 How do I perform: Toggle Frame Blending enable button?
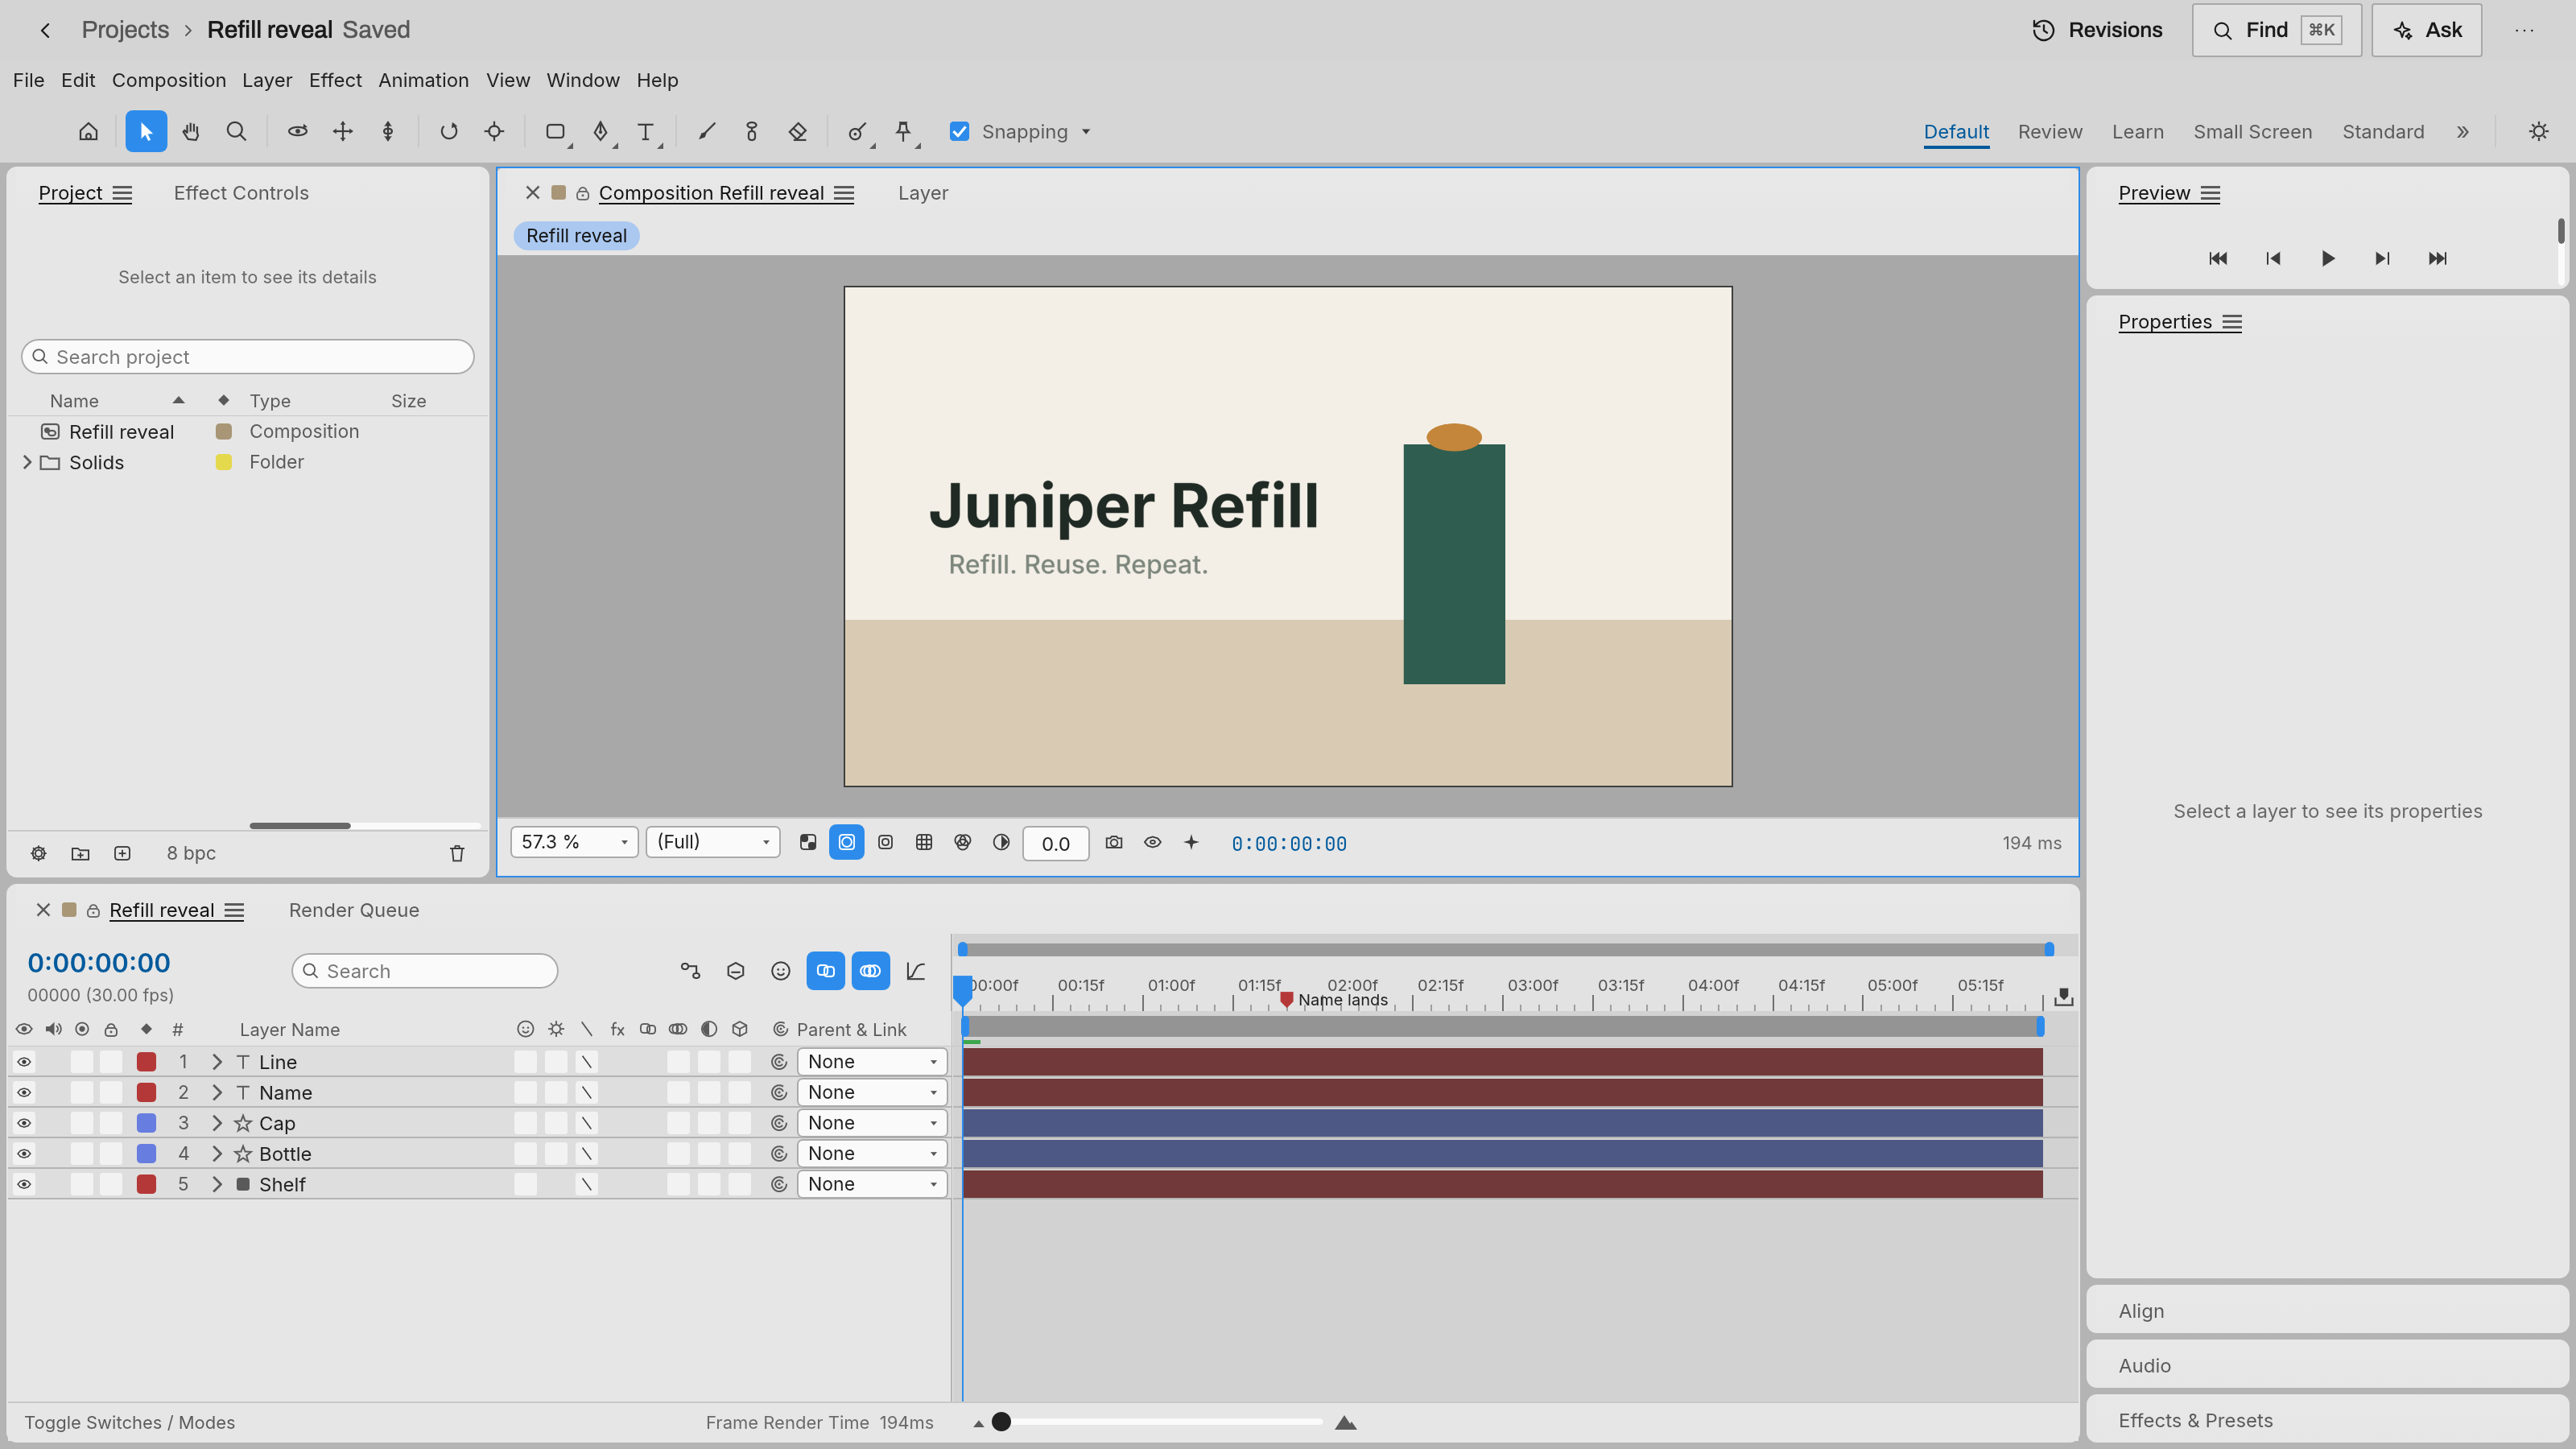point(825,970)
